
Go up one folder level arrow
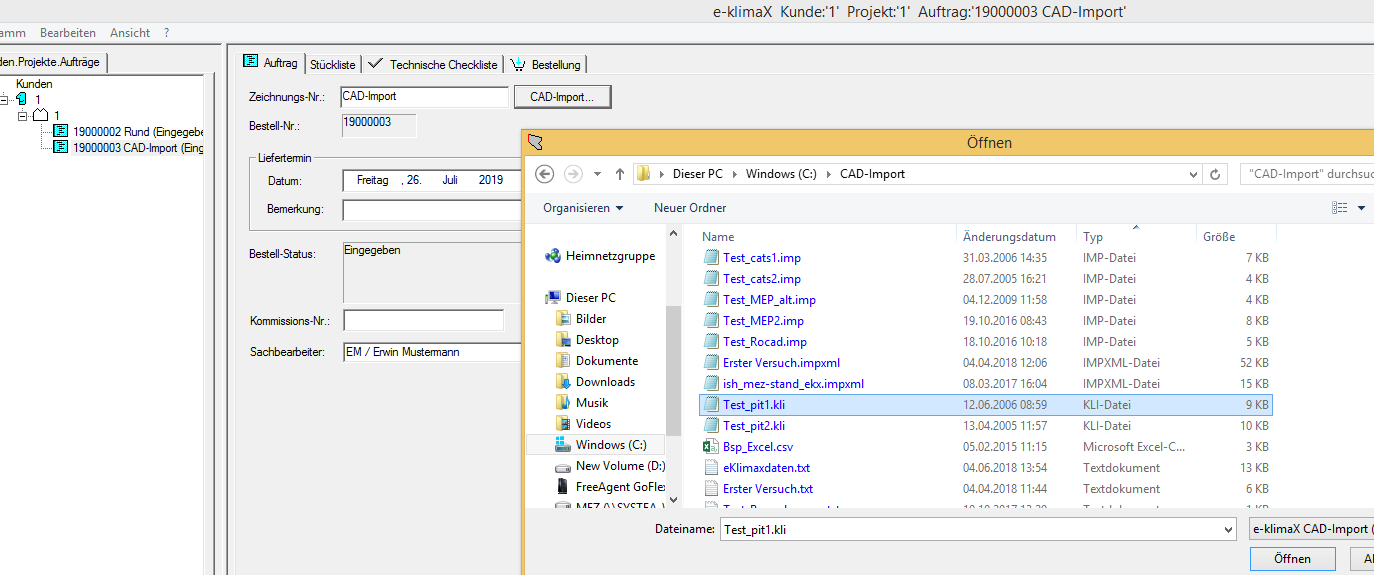click(x=620, y=174)
